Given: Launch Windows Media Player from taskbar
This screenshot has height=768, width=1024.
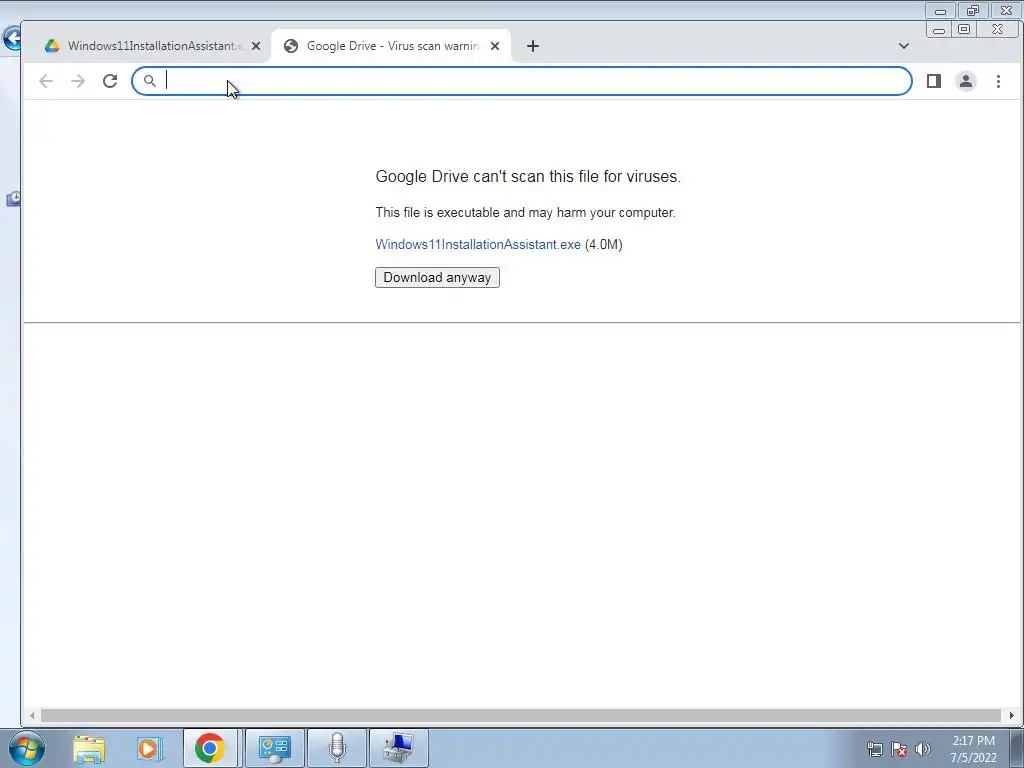Looking at the screenshot, I should 150,748.
